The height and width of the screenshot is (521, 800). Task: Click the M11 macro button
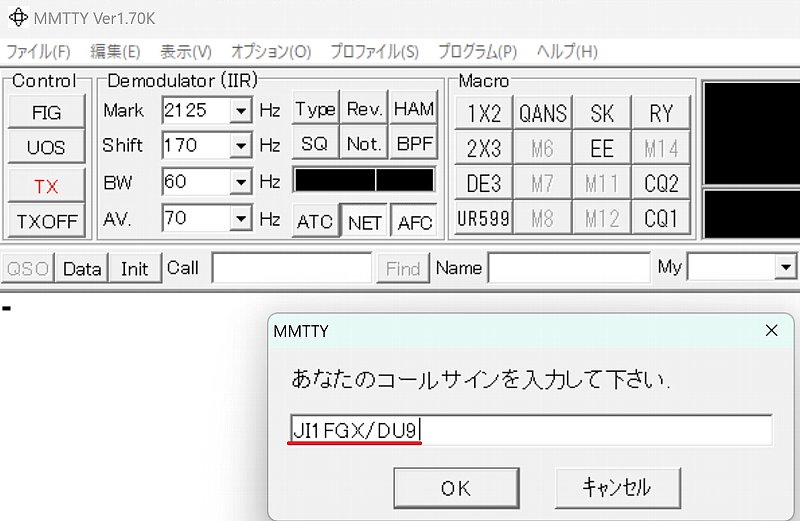tap(602, 183)
